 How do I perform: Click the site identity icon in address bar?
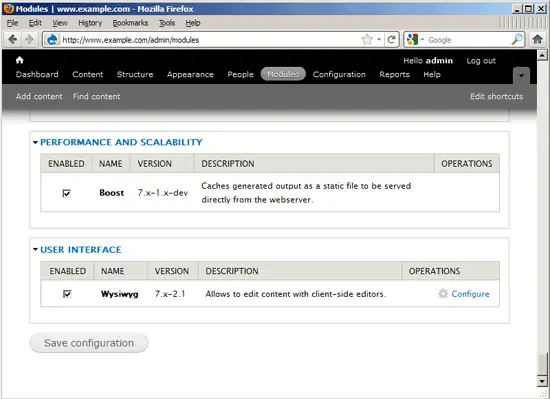(x=52, y=40)
